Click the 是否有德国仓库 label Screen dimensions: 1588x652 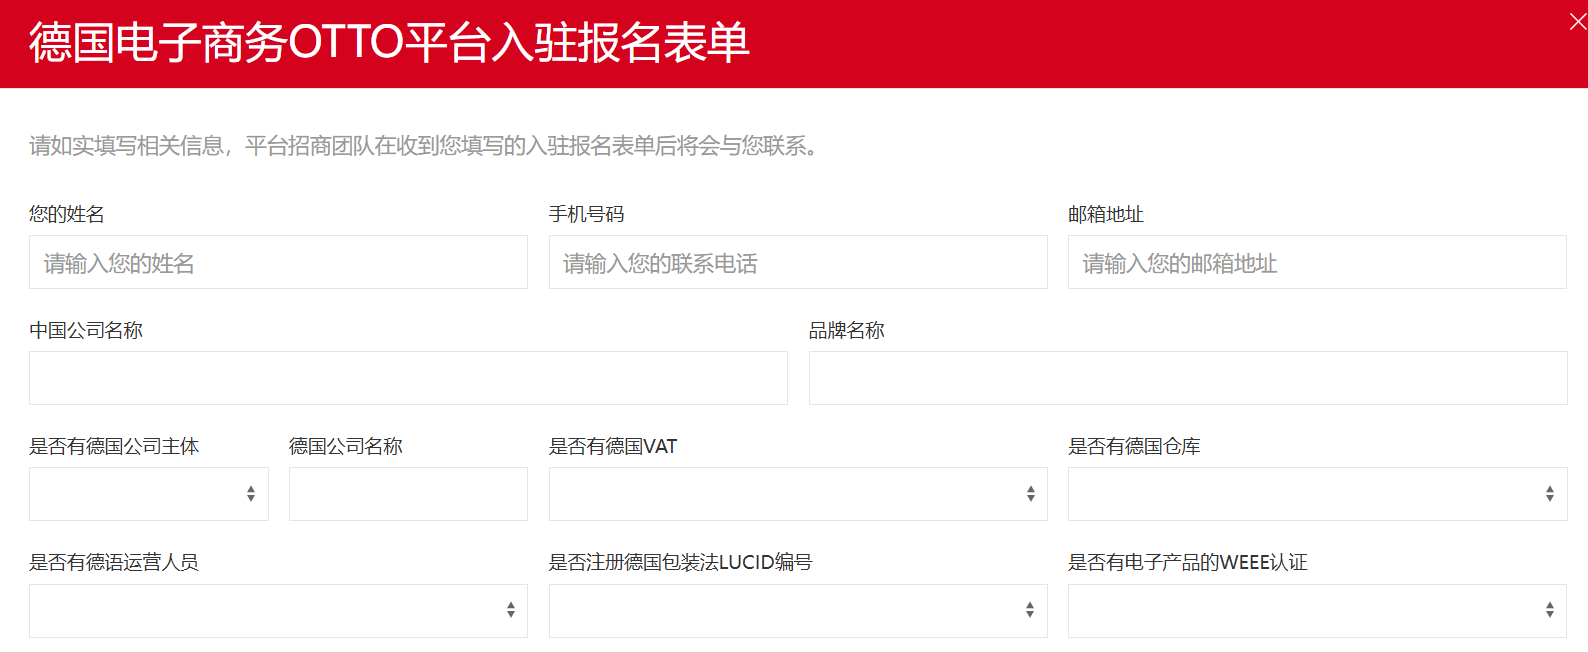click(1134, 446)
